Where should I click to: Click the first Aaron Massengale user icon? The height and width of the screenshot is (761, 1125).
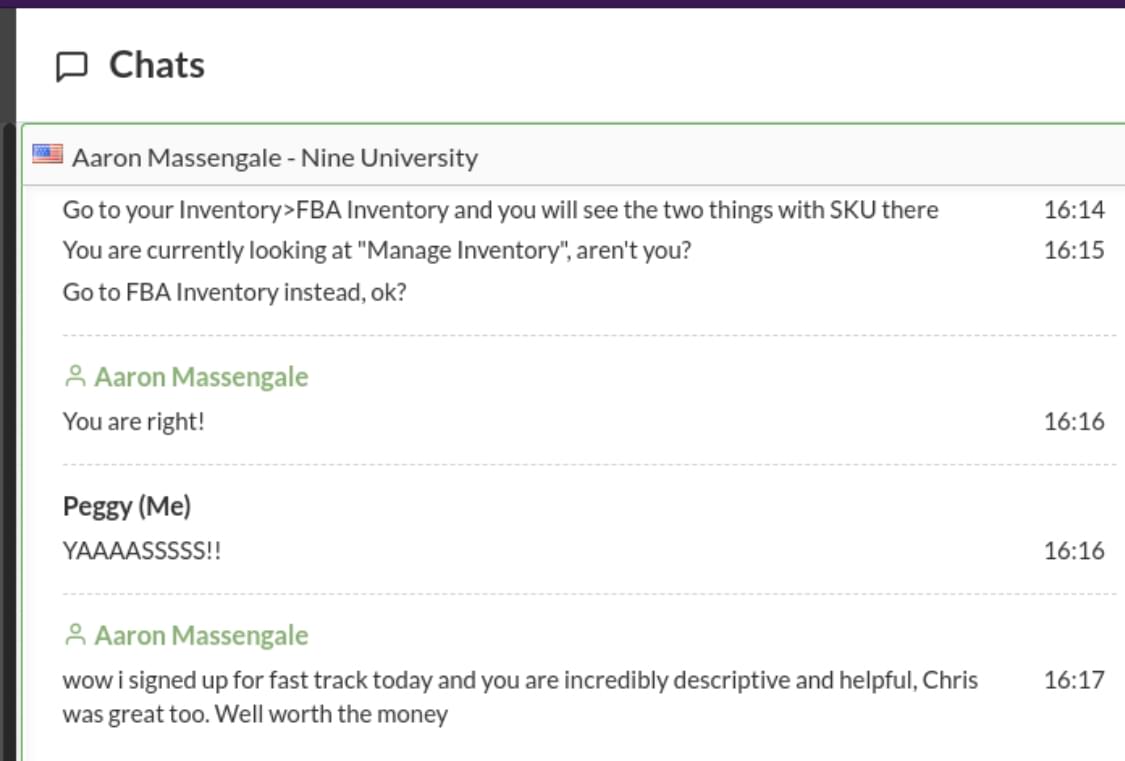(75, 376)
